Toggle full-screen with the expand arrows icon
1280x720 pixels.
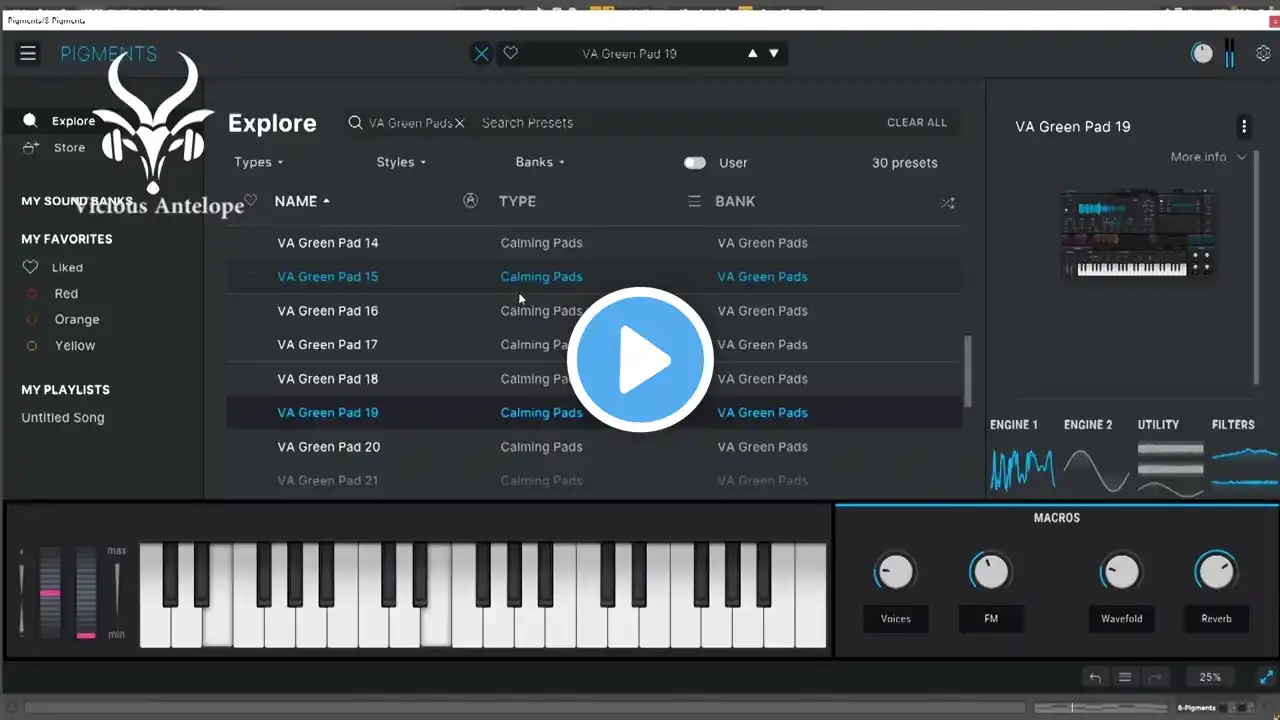click(1265, 677)
